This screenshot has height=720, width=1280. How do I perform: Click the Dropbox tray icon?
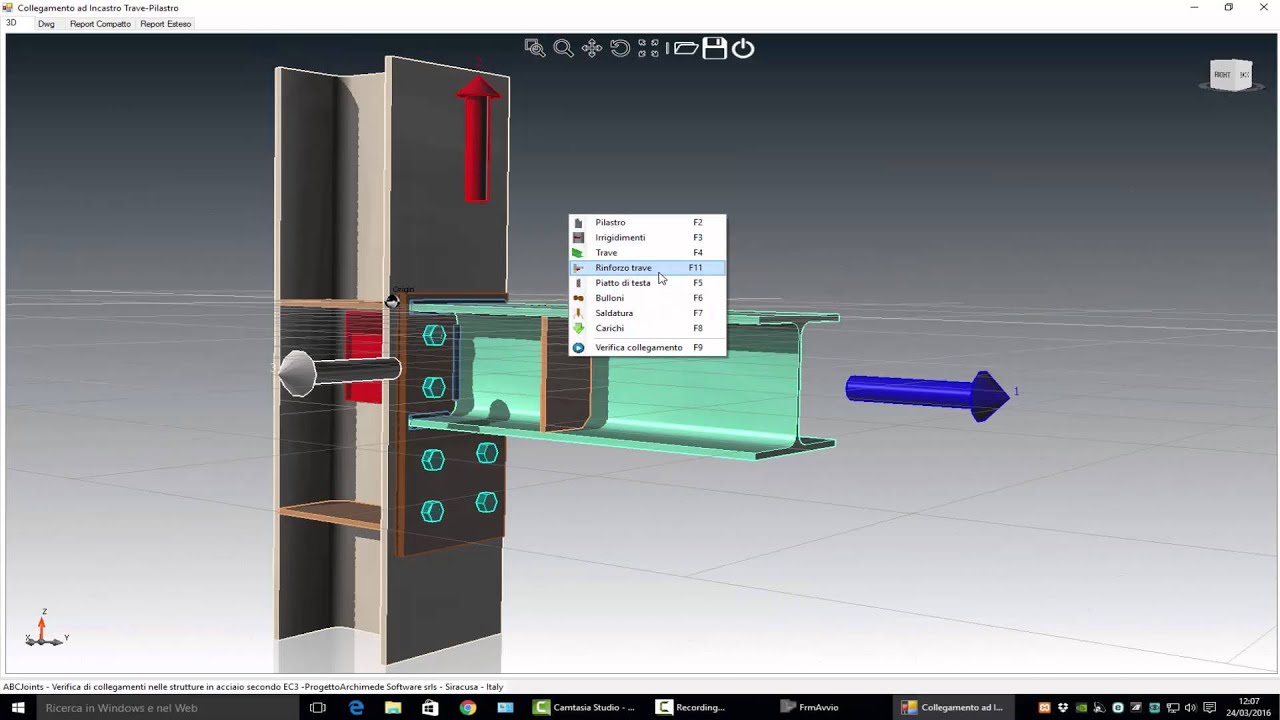1063,708
